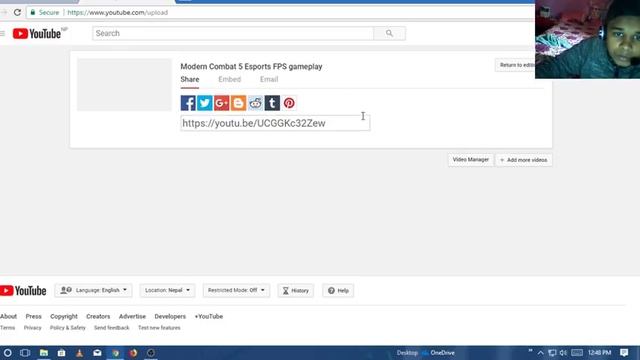
Task: Switch to Chrome on taskbar
Action: 116,353
